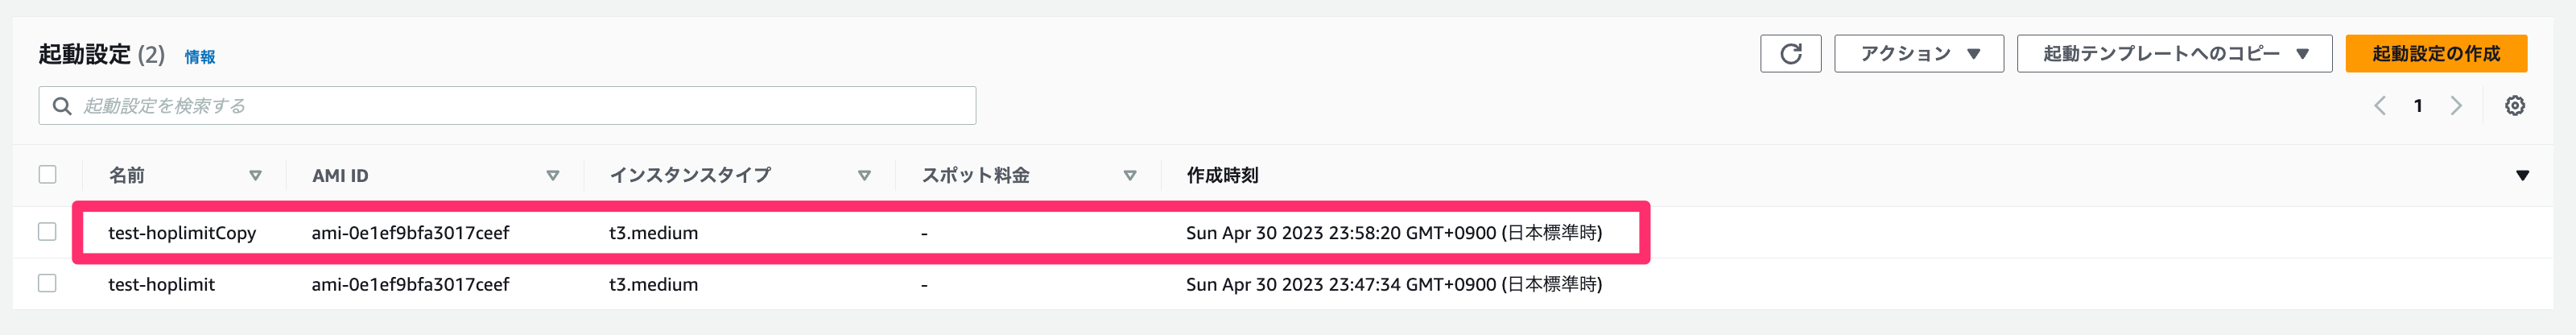Sort by 名前 column arrow
This screenshot has height=335, width=2576.
[255, 176]
